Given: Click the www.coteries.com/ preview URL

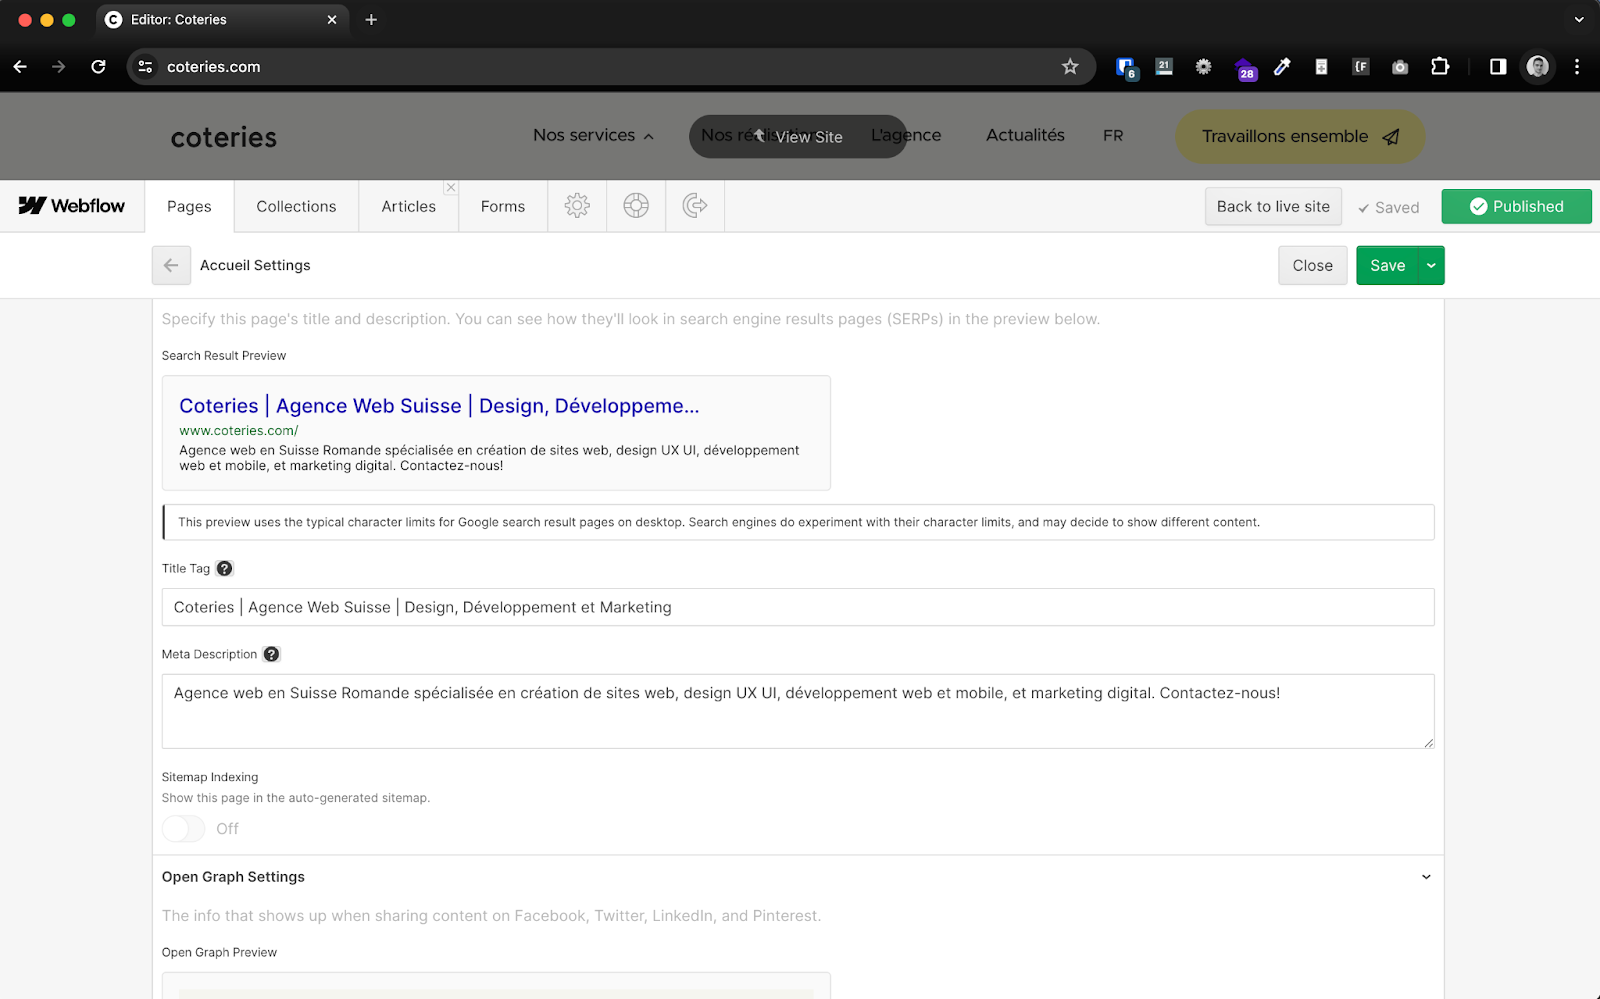Looking at the screenshot, I should [x=239, y=431].
